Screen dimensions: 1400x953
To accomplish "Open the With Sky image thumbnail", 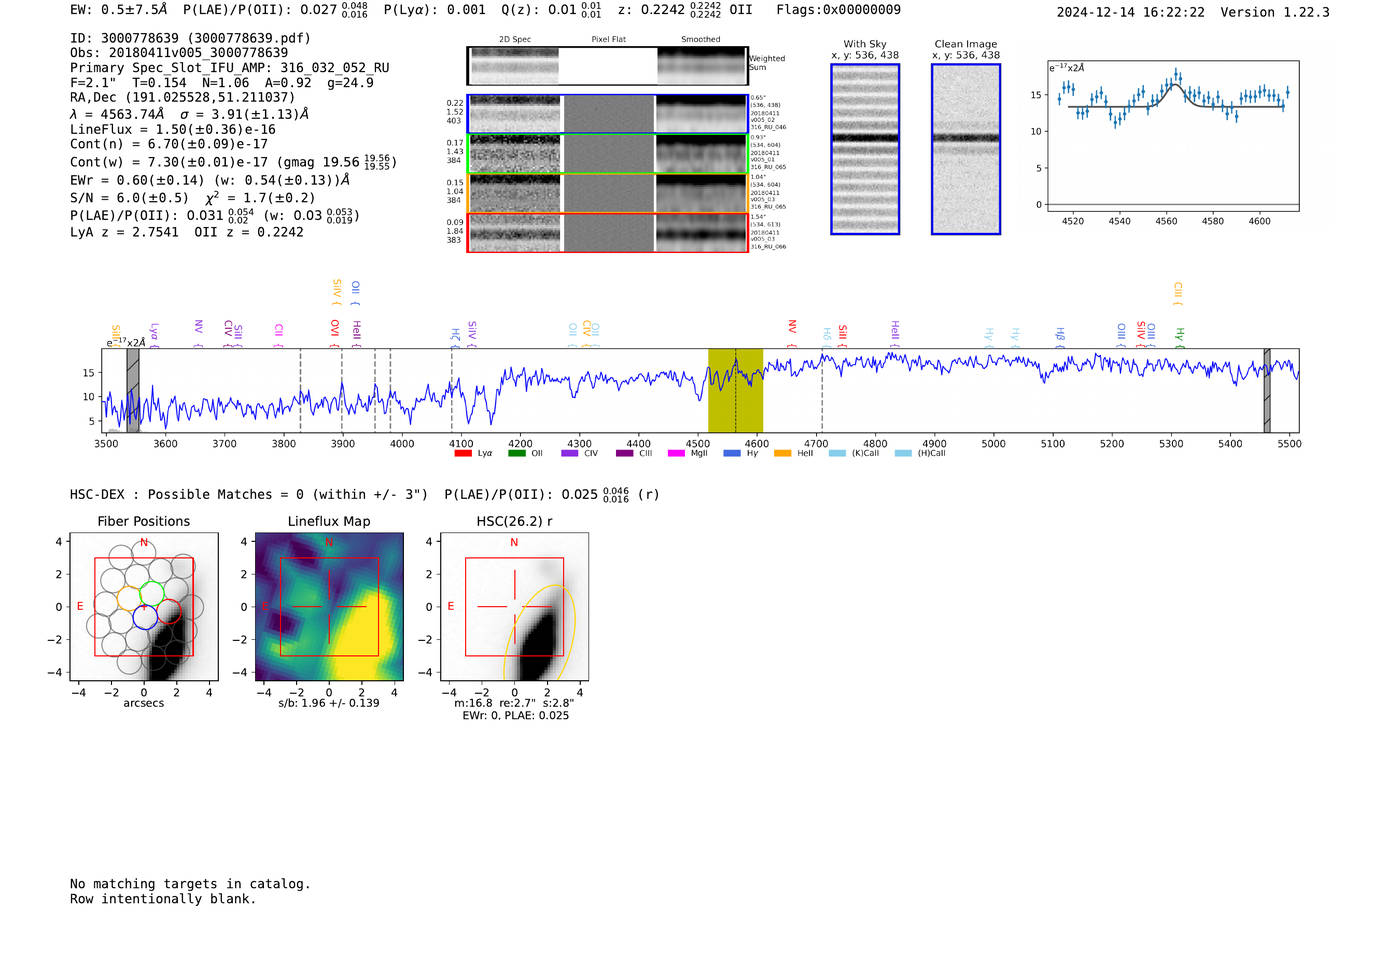I will click(865, 149).
